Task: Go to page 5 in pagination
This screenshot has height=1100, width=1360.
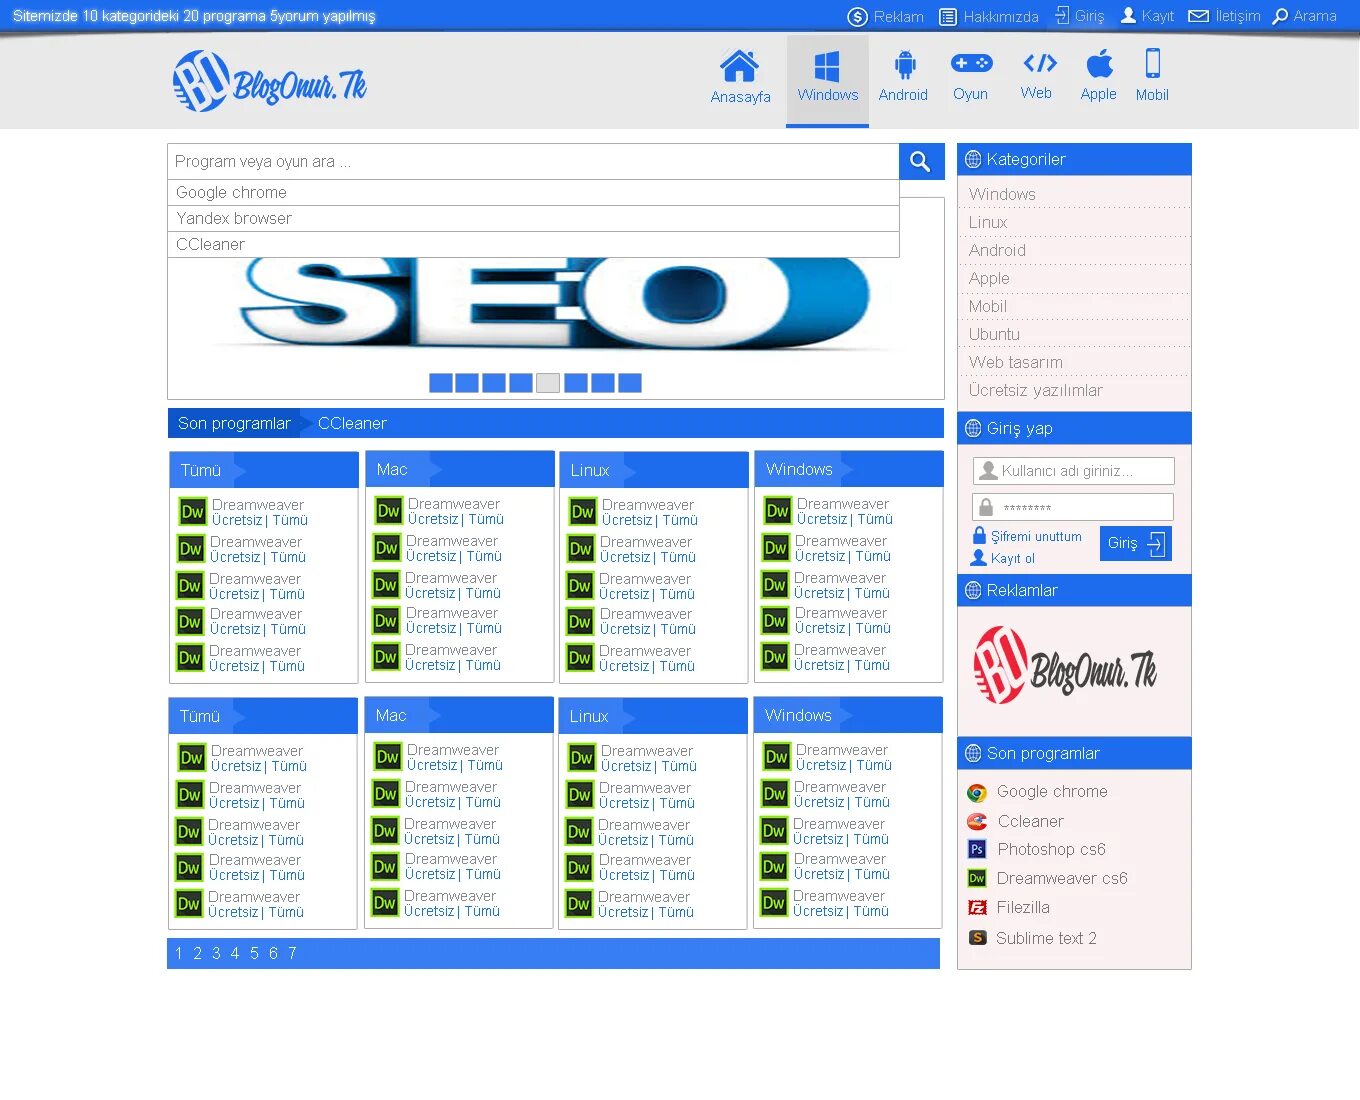Action: tap(254, 954)
